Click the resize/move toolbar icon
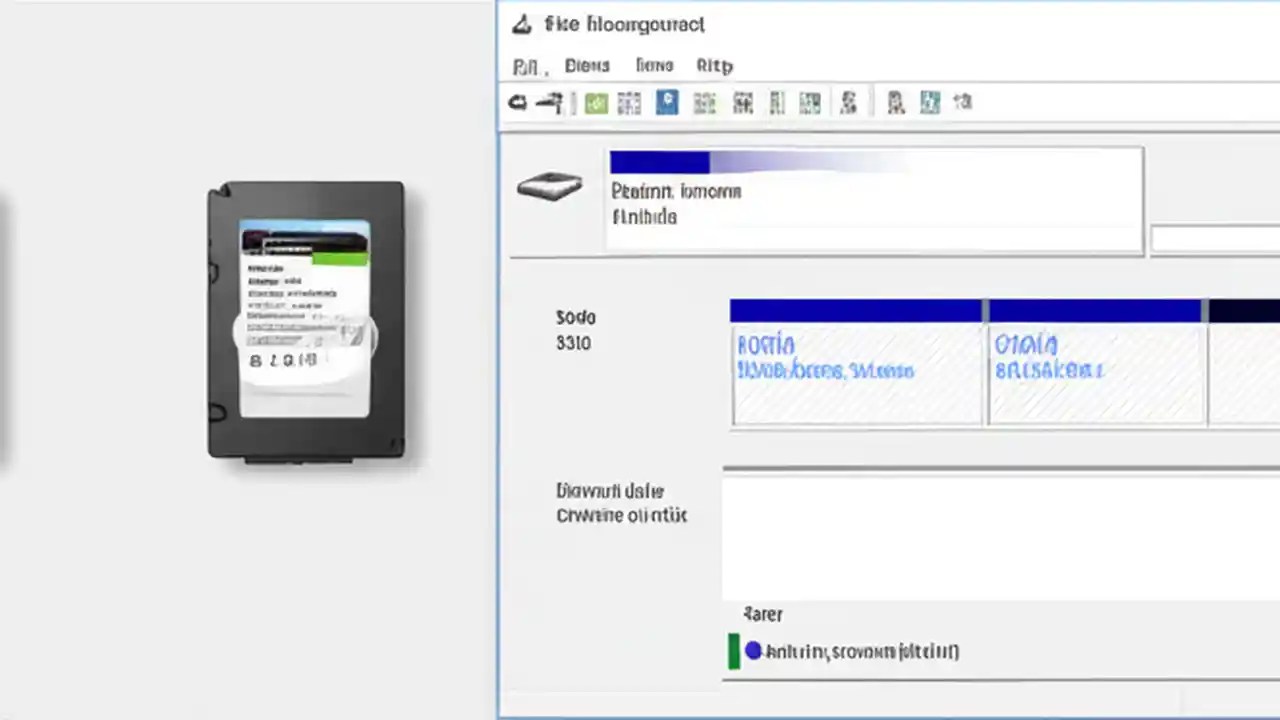Image resolution: width=1280 pixels, height=720 pixels. [x=704, y=102]
